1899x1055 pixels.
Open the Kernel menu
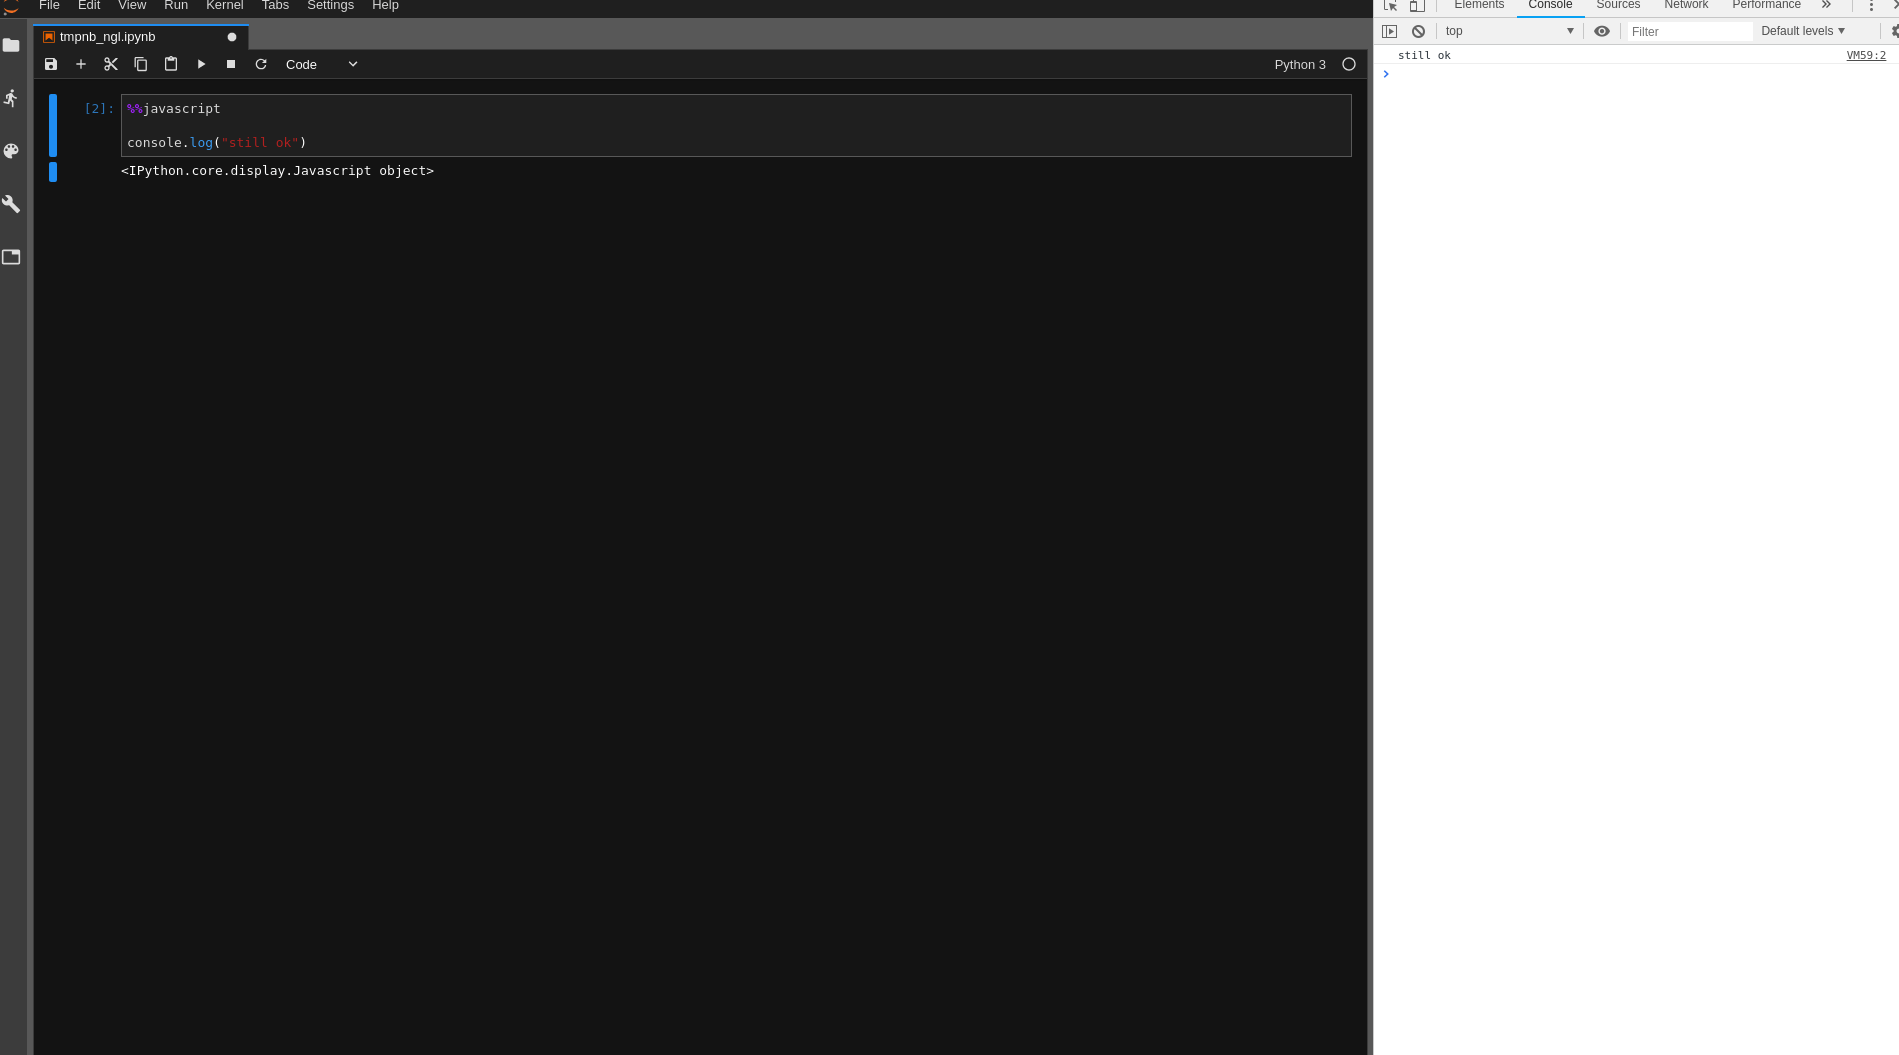[224, 6]
